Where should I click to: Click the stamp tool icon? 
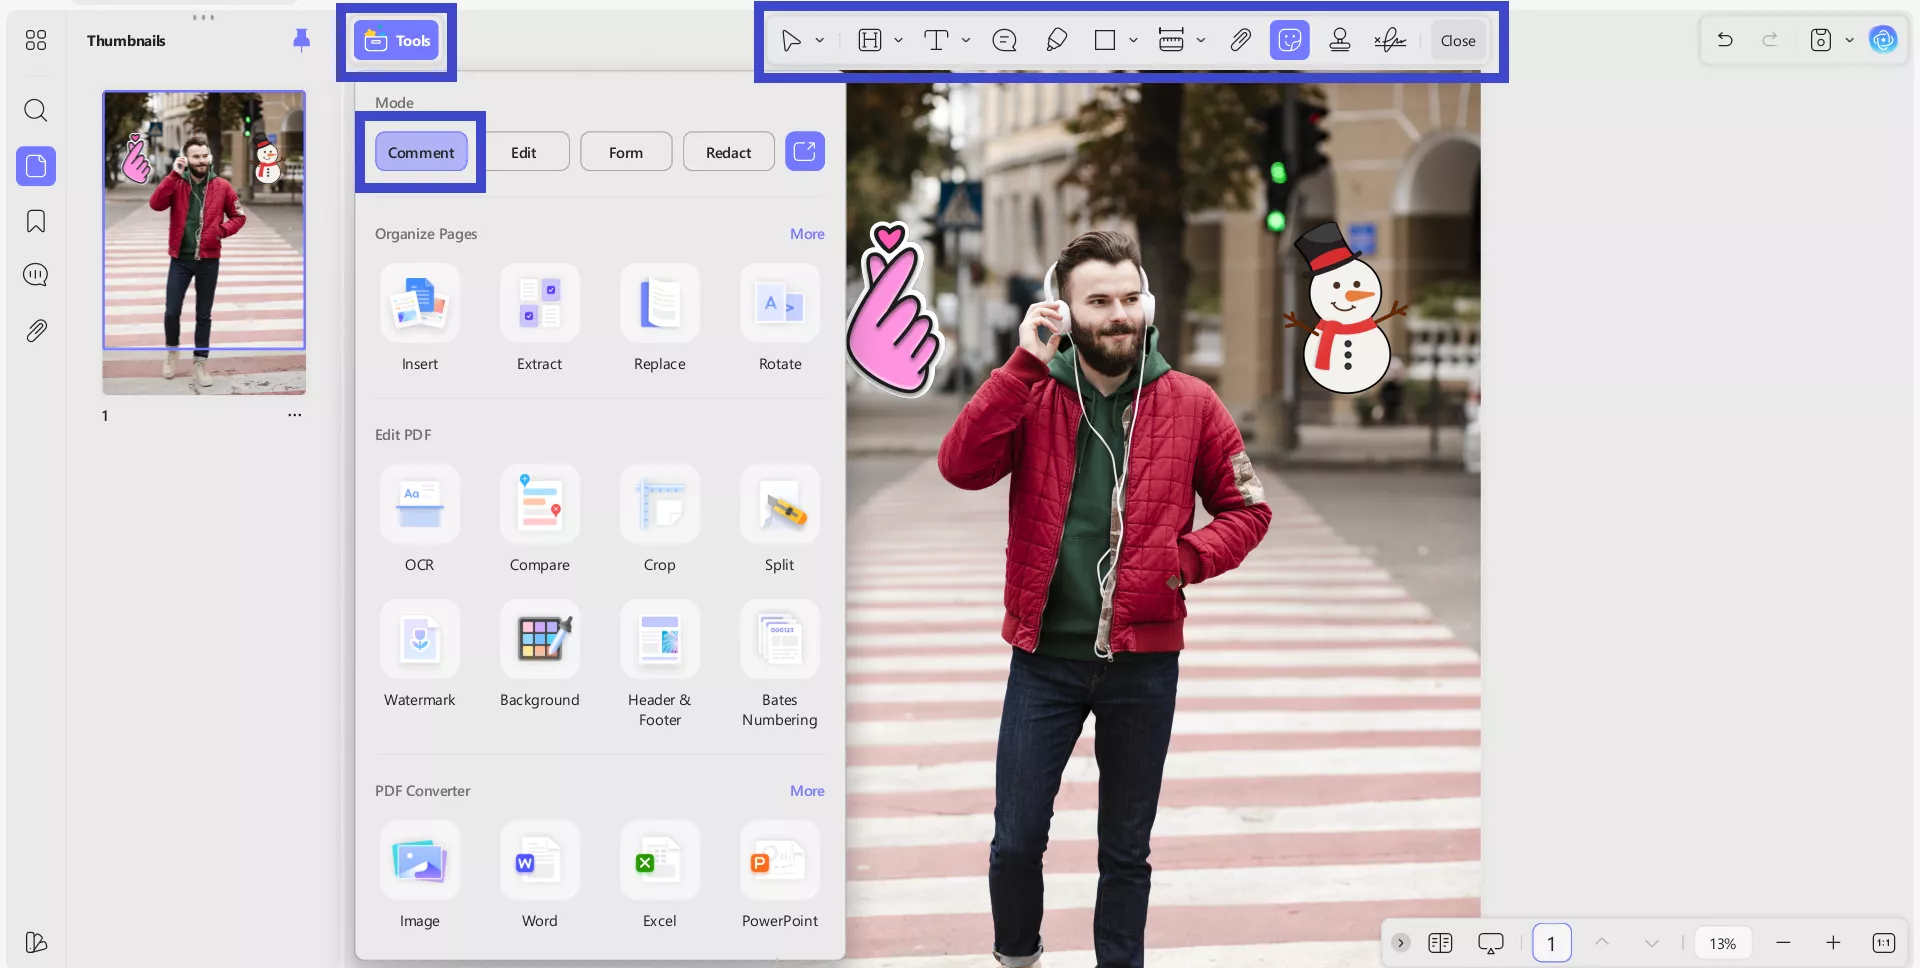point(1339,40)
